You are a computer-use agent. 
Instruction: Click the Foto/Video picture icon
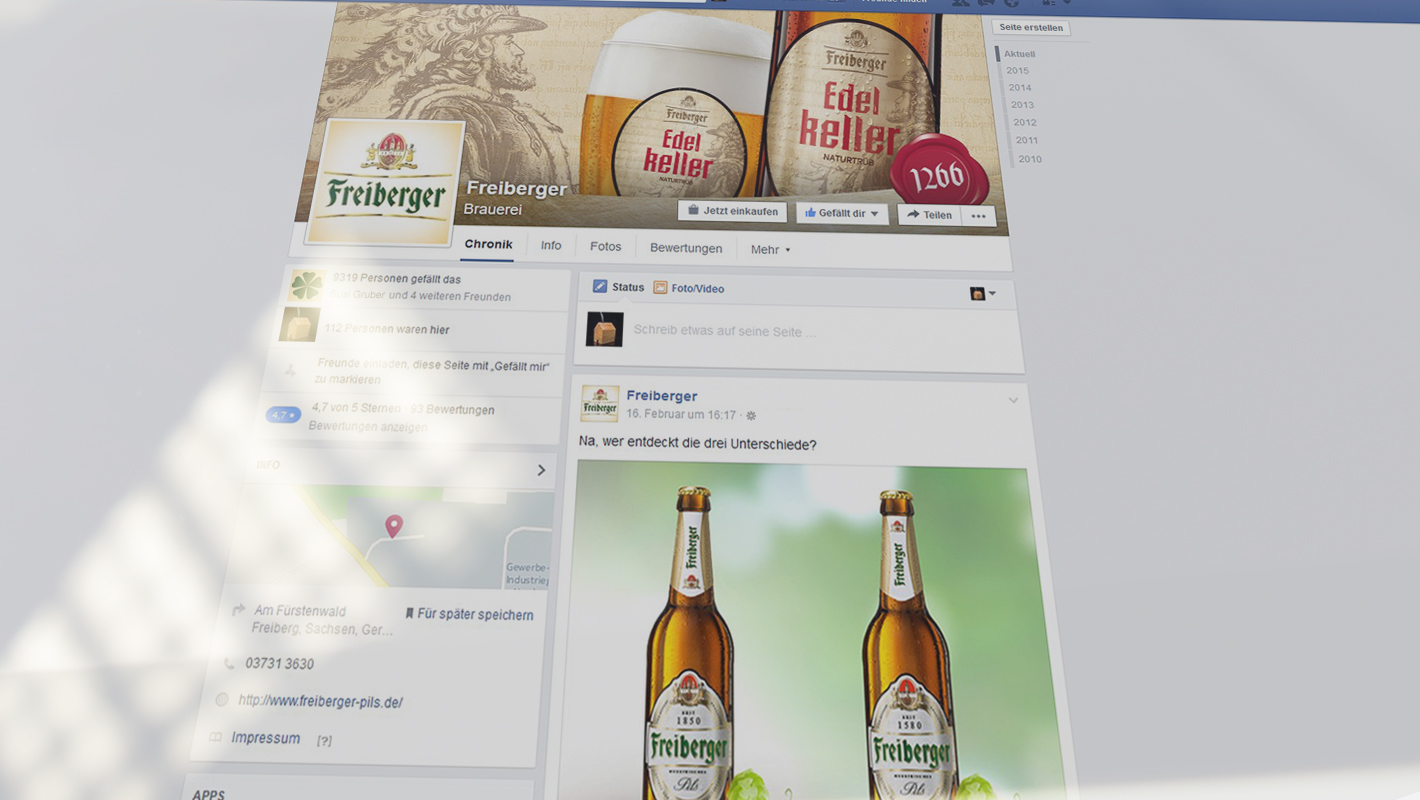click(660, 288)
